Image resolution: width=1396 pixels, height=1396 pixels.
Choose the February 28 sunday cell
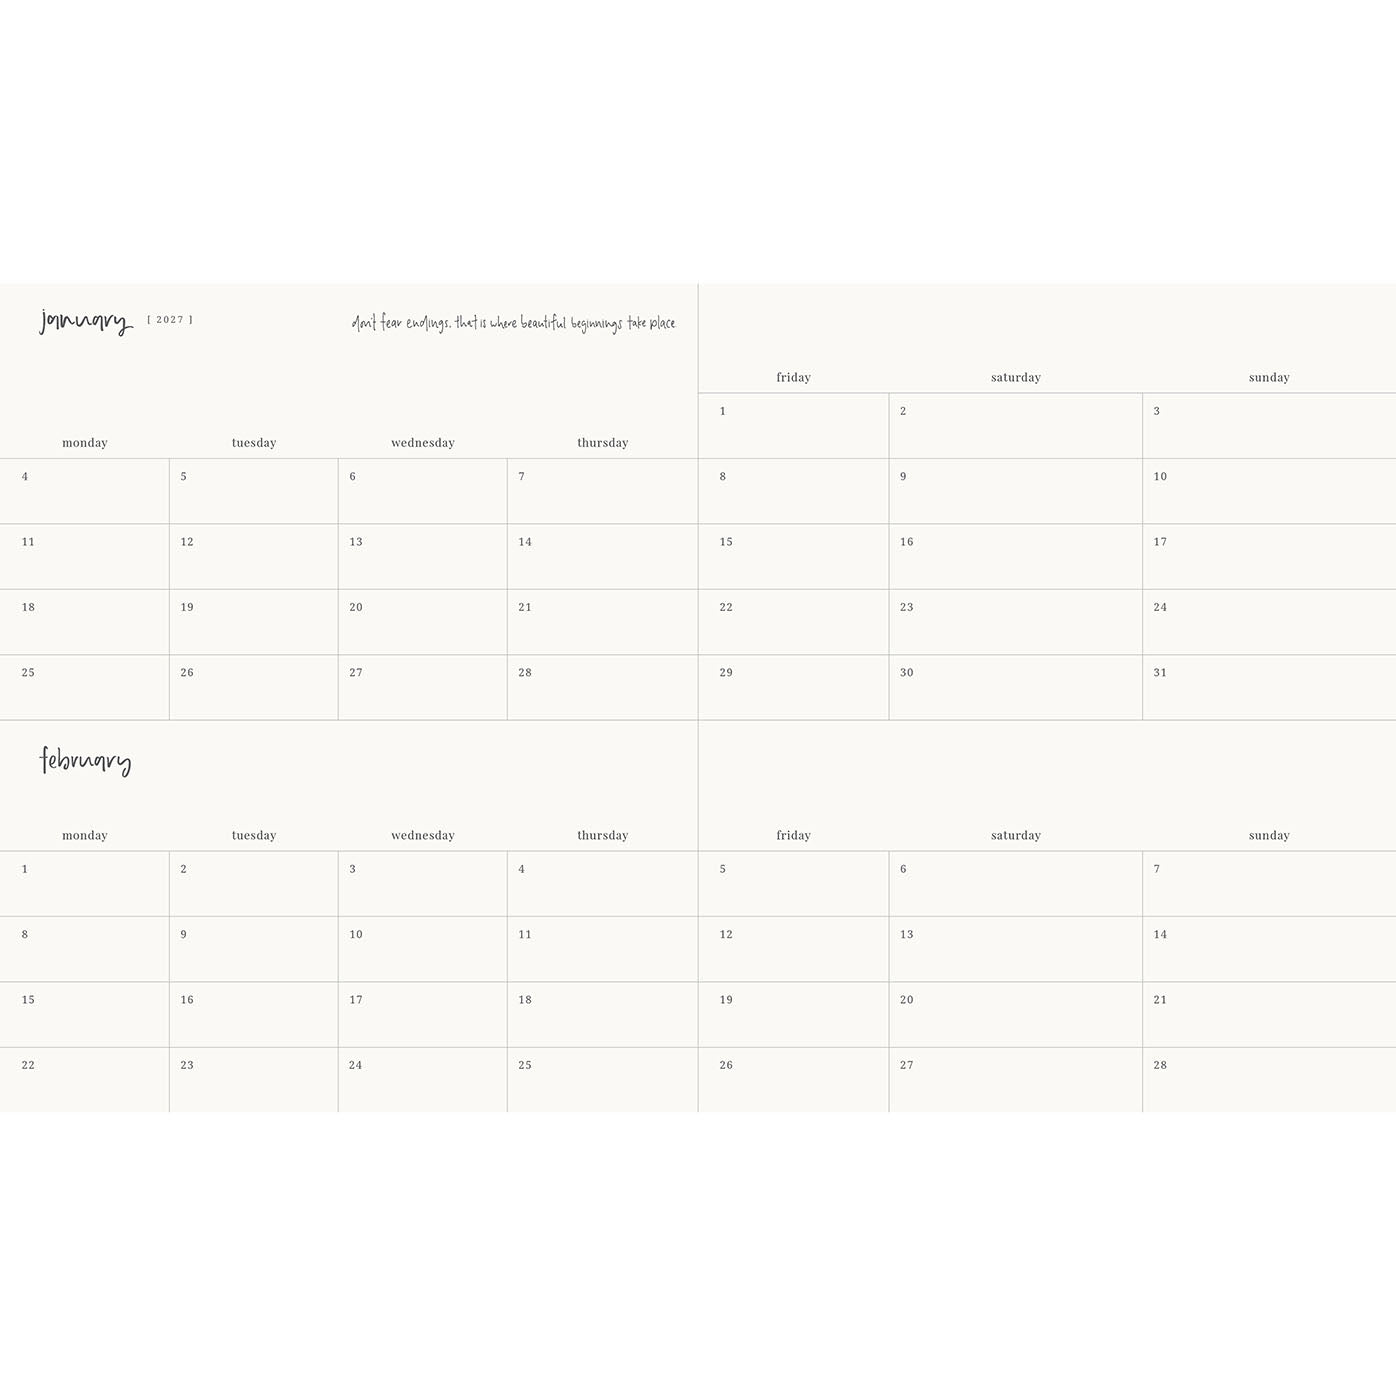(x=1269, y=1080)
